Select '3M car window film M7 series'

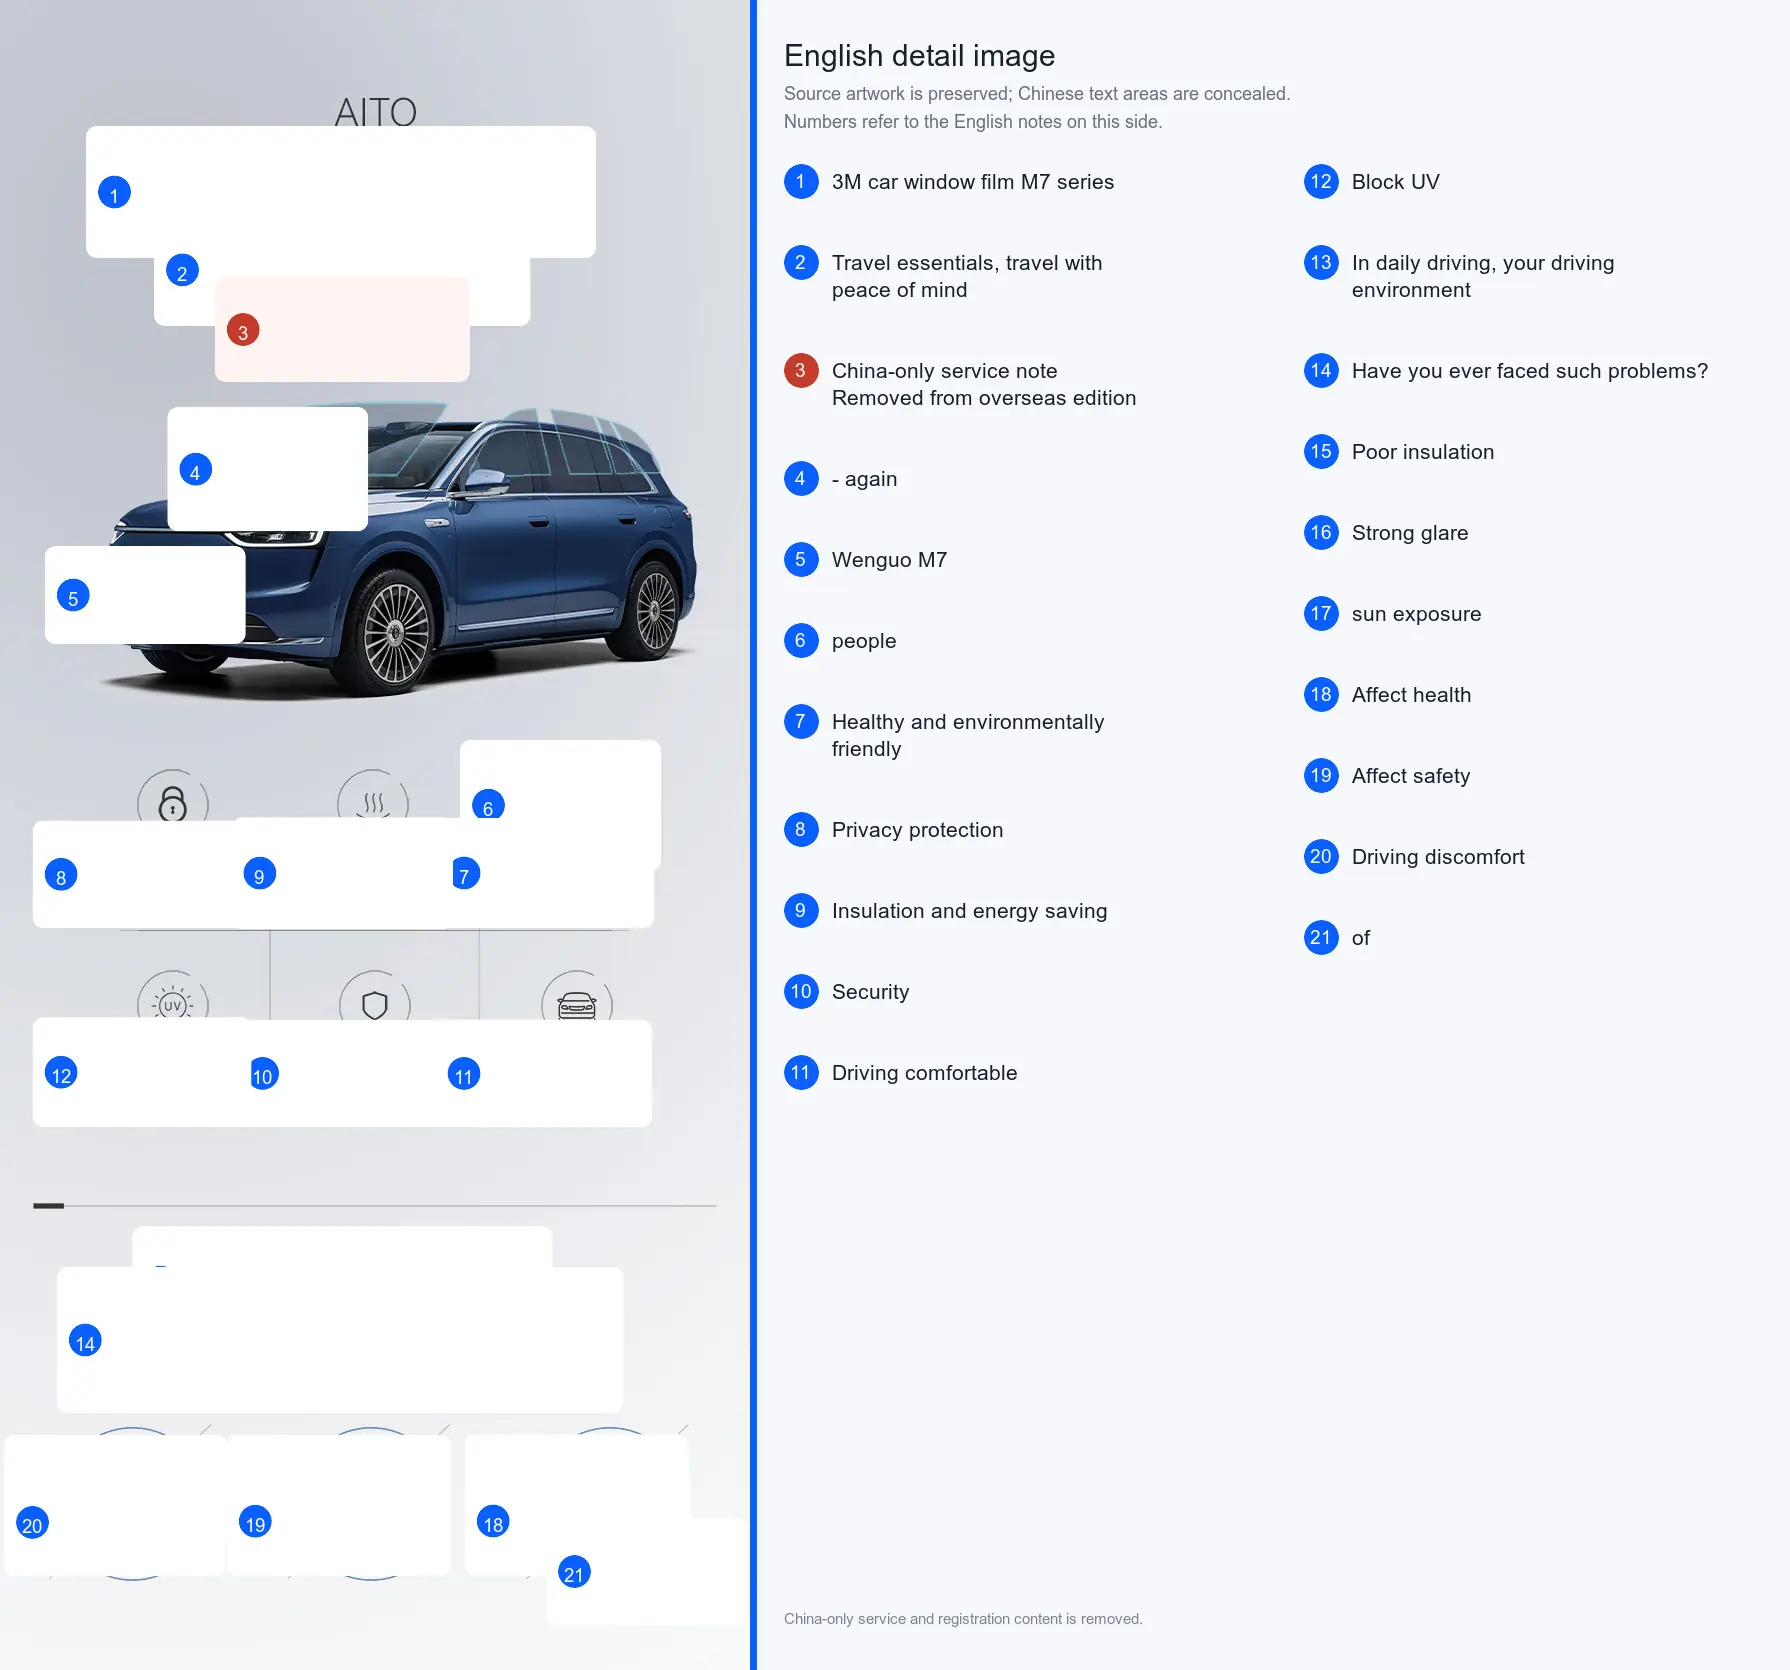pos(972,182)
